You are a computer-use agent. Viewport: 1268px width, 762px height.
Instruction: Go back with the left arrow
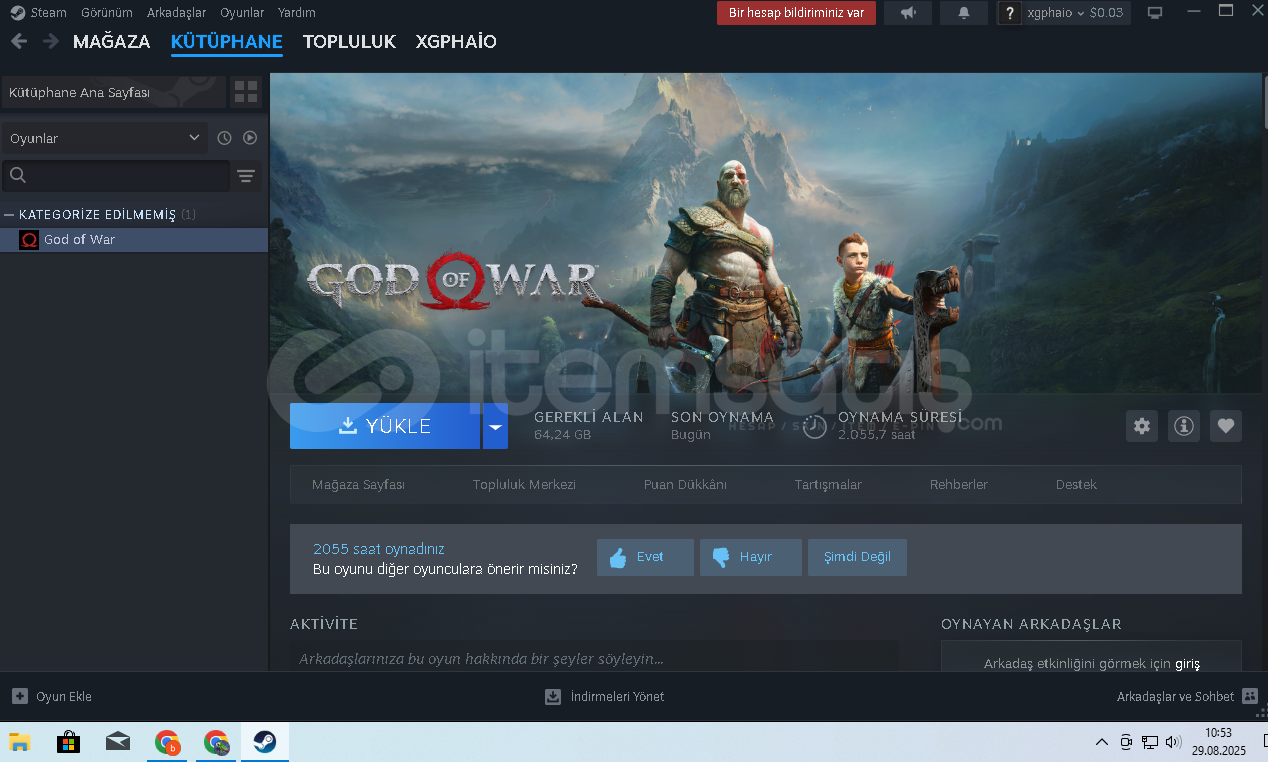[19, 42]
